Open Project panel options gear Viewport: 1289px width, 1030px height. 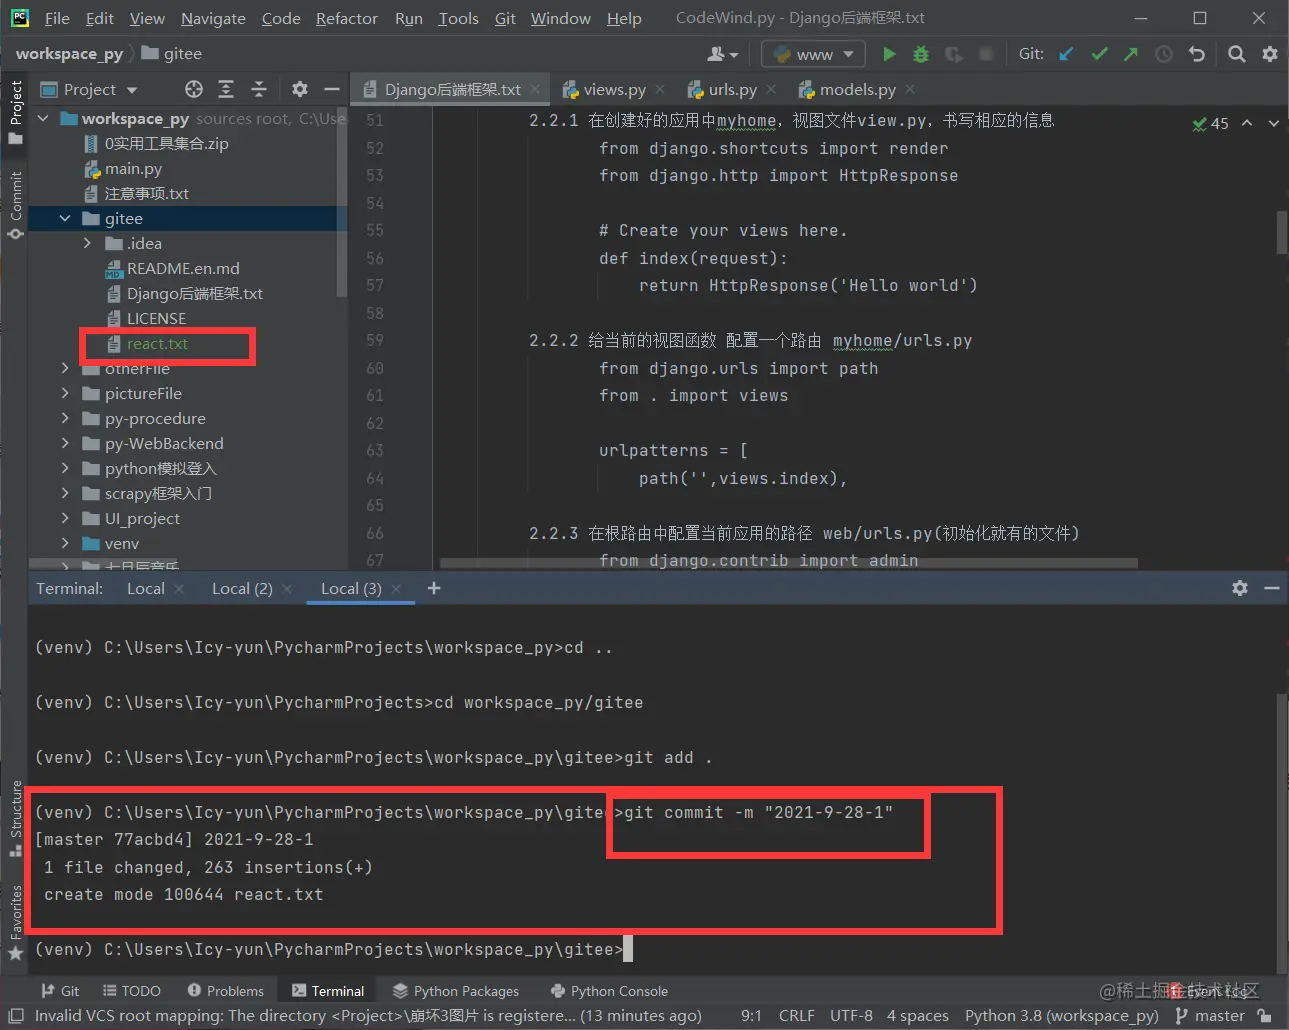[300, 89]
